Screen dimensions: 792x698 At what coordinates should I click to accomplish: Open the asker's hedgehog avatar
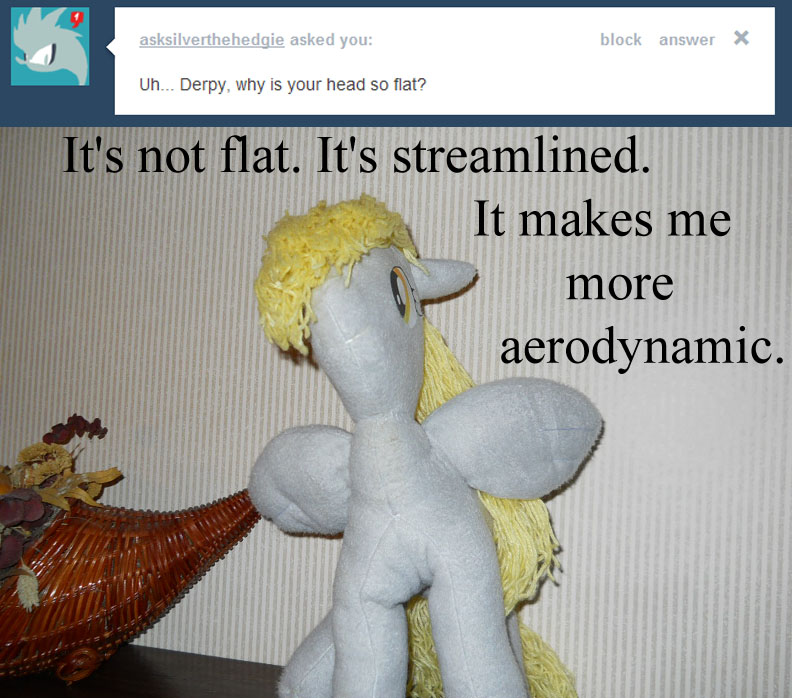50,46
